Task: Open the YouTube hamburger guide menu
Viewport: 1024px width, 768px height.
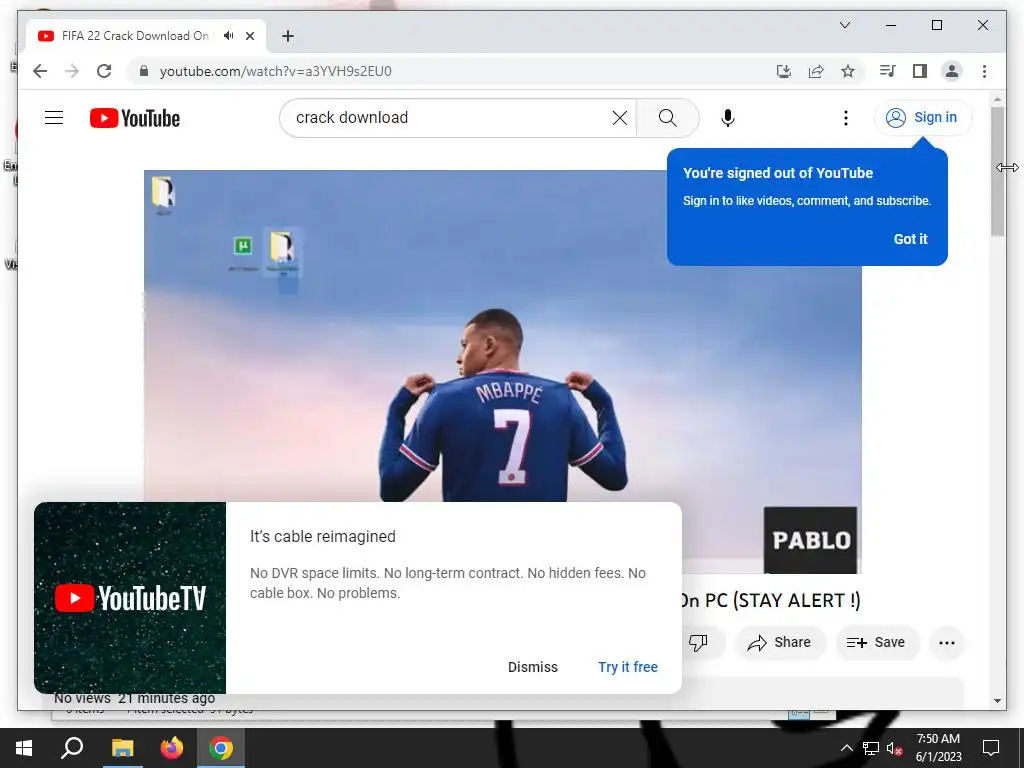Action: point(54,118)
